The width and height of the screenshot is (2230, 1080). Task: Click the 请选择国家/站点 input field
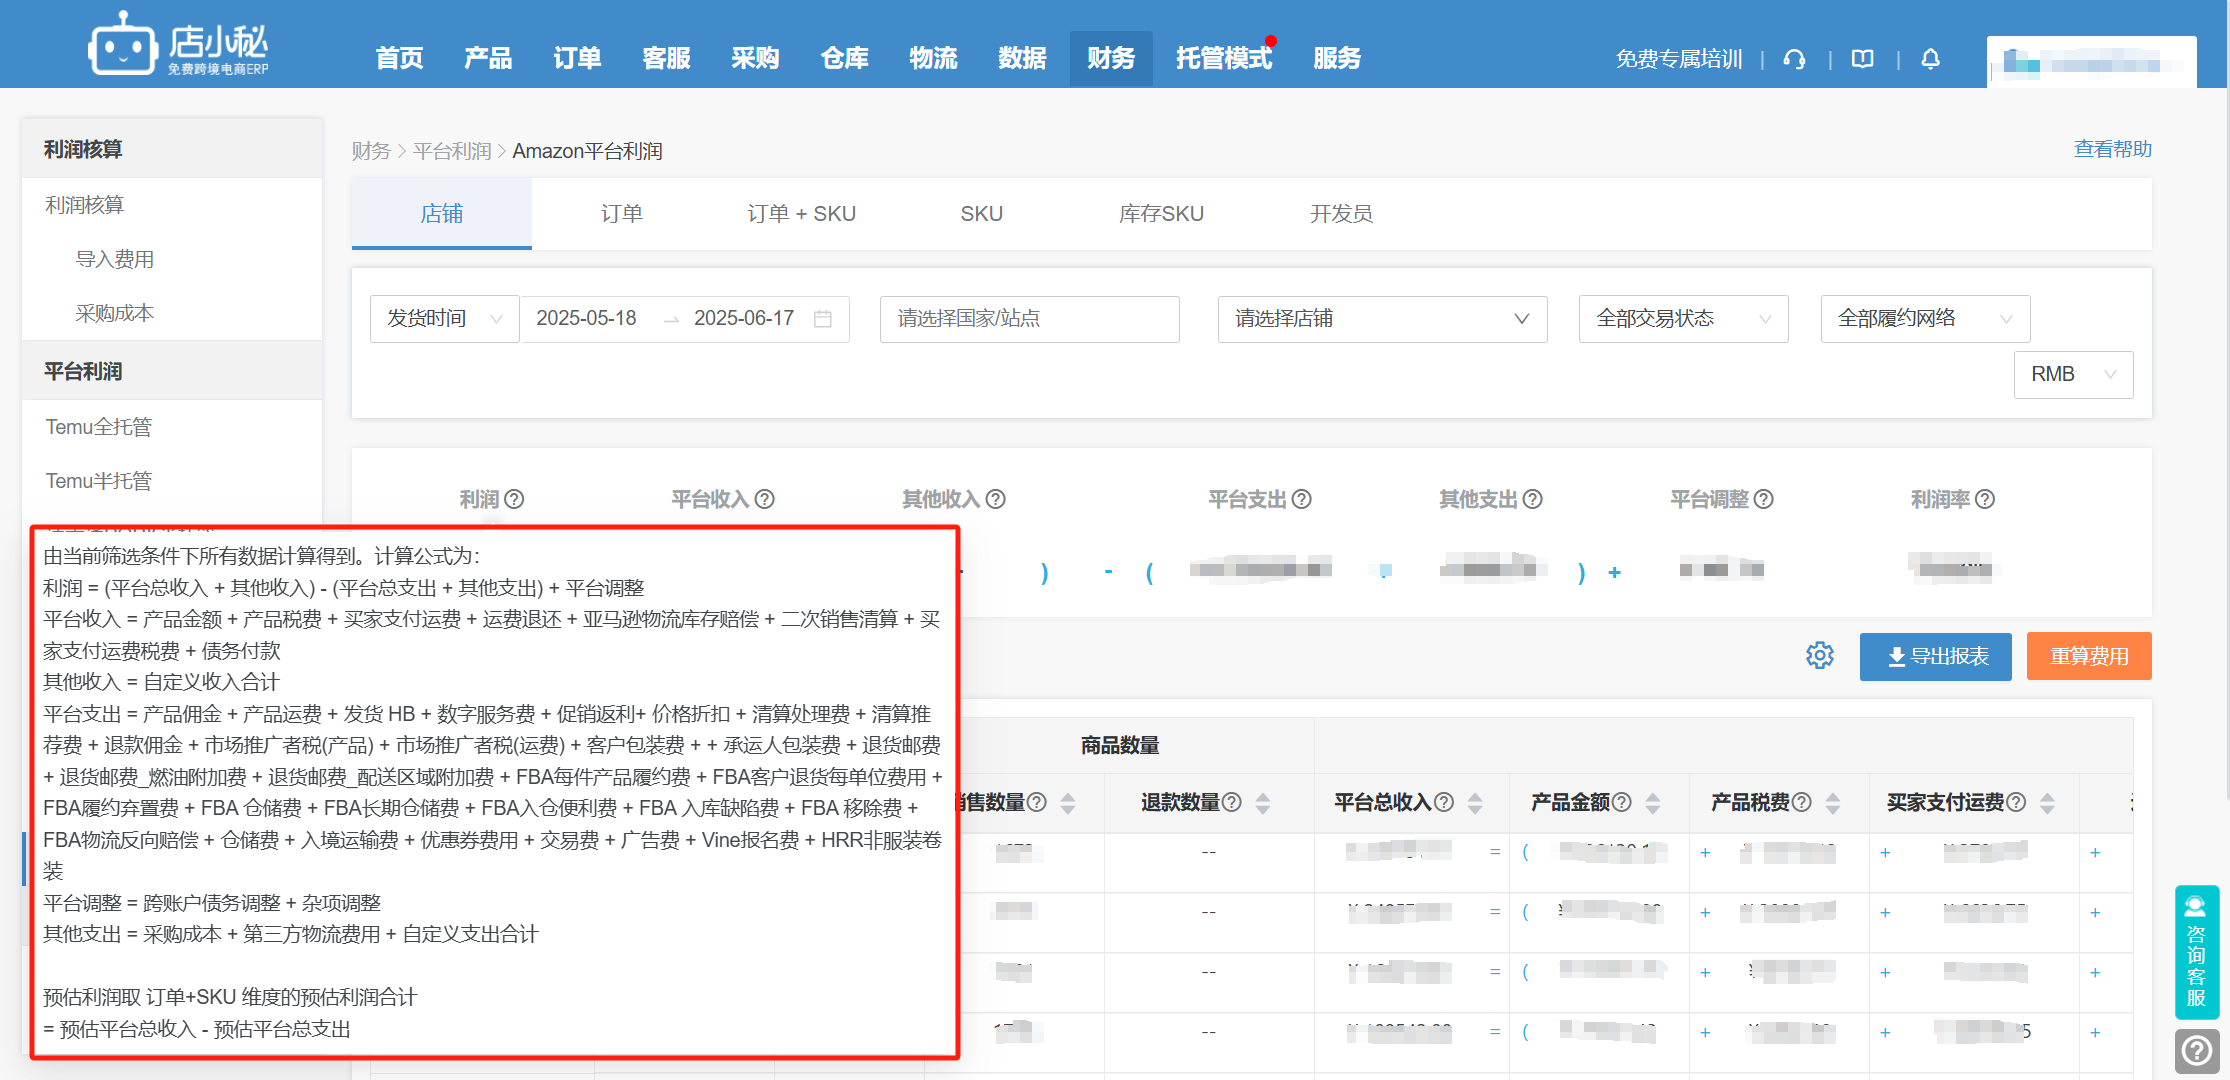click(x=1029, y=319)
